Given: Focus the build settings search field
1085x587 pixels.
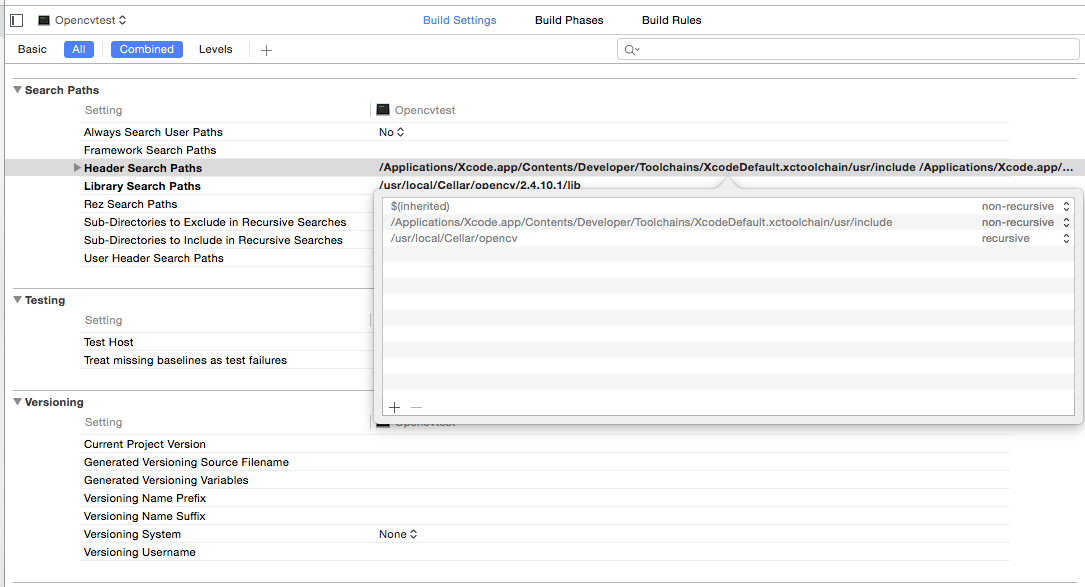Looking at the screenshot, I should [x=848, y=49].
